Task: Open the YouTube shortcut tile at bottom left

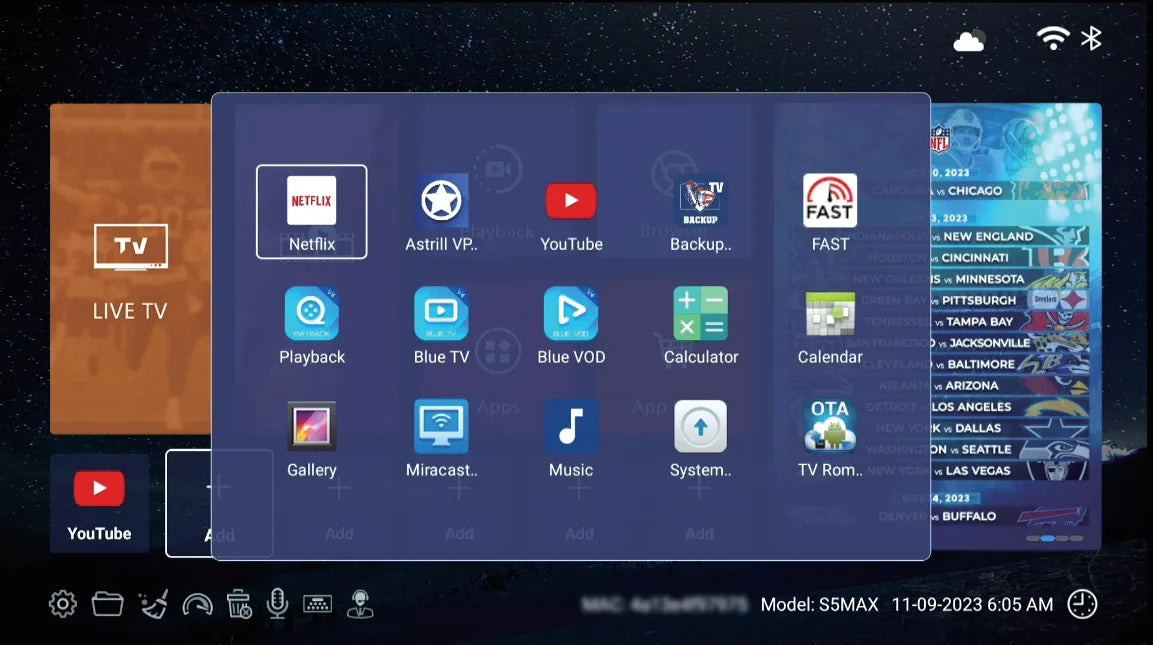Action: [x=99, y=504]
